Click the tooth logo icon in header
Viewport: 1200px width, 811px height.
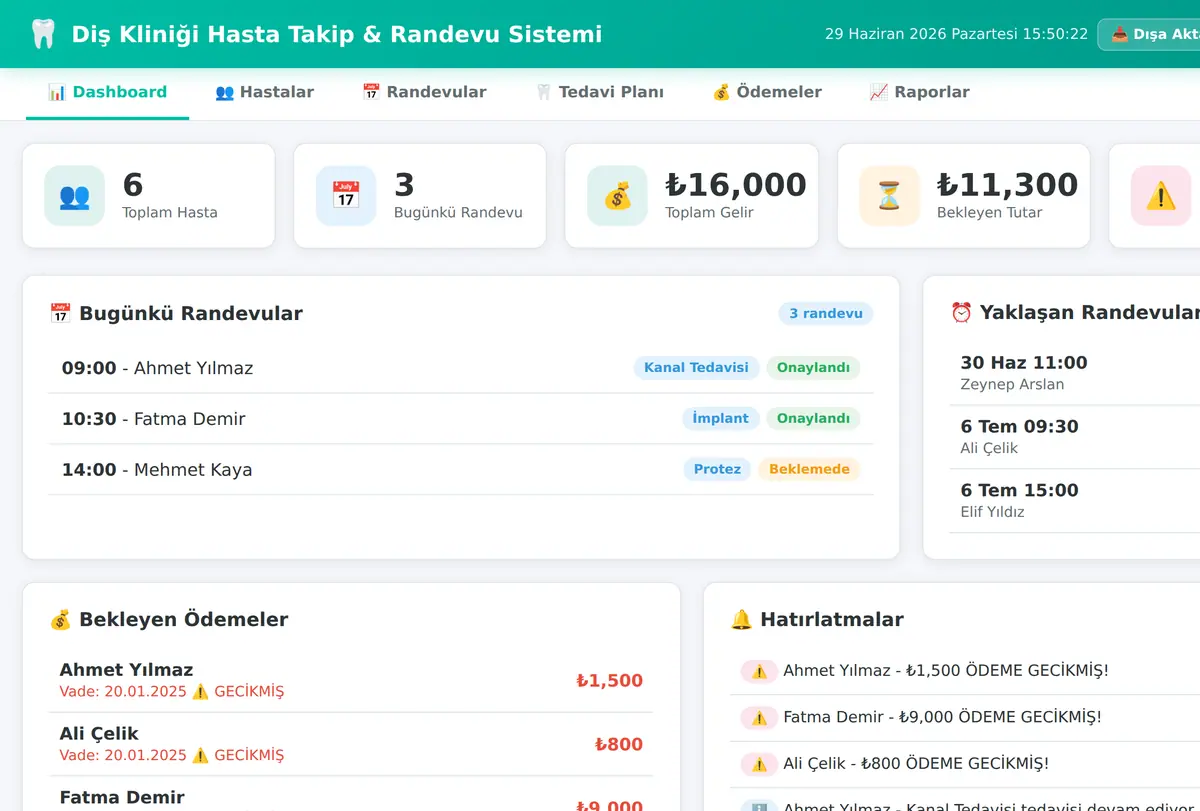(42, 34)
